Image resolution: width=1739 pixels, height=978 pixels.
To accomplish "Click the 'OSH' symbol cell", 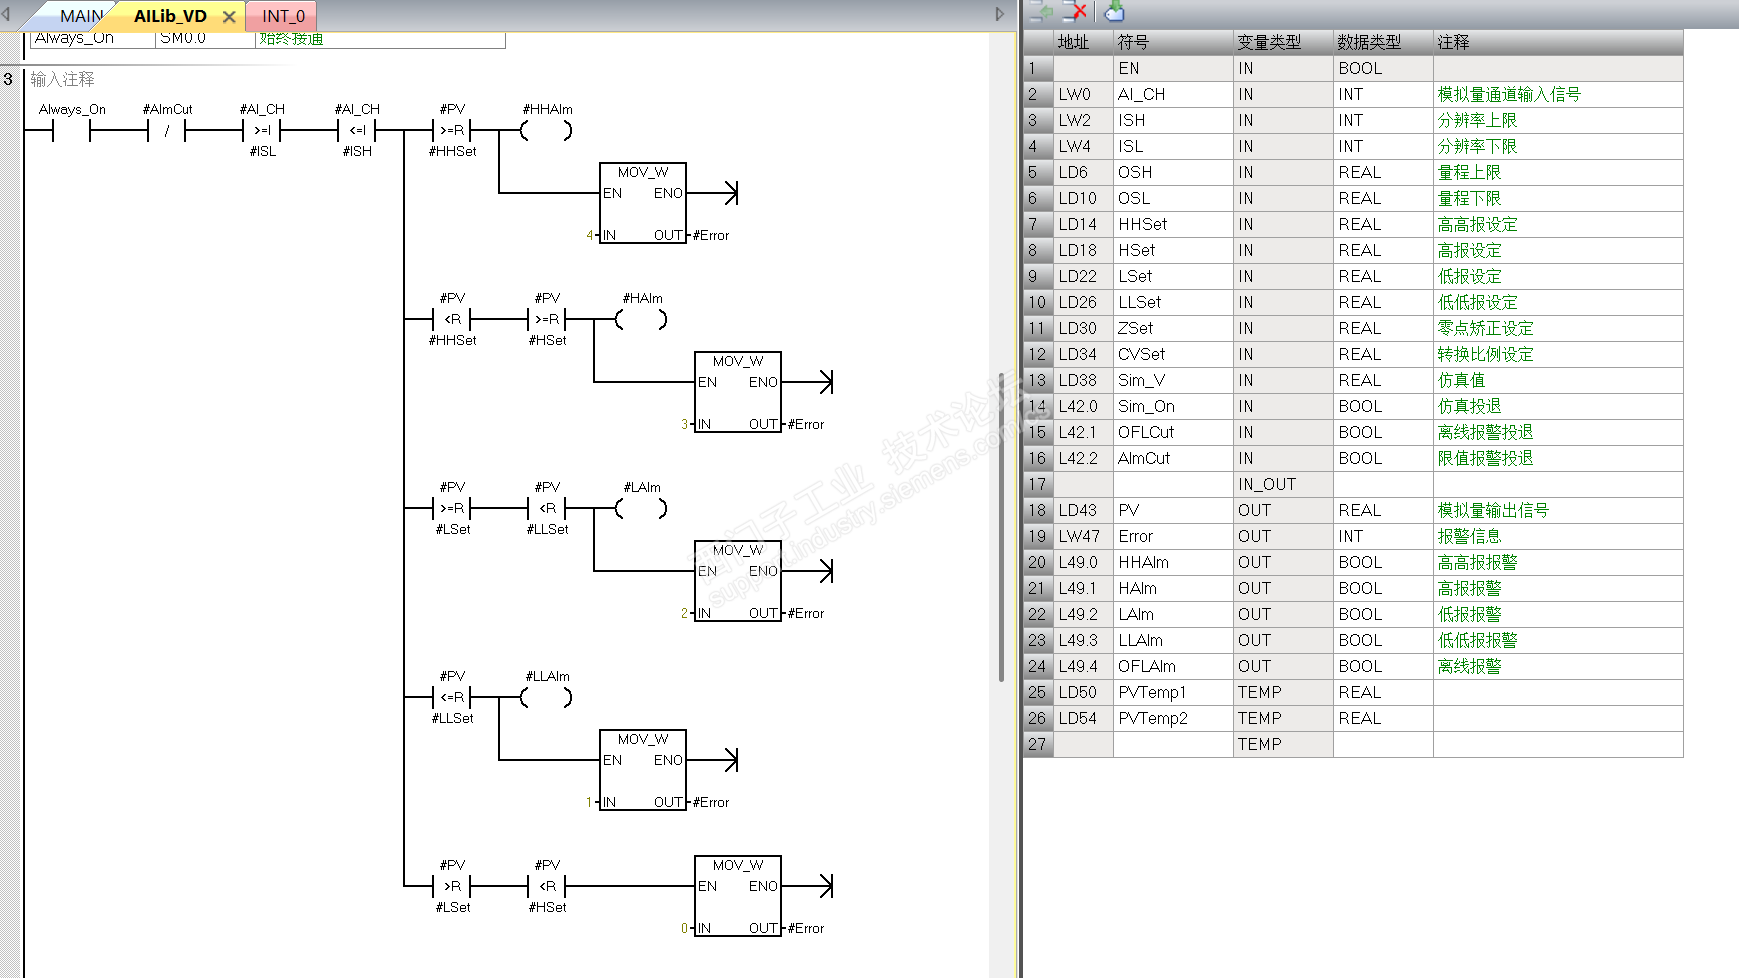I will point(1173,172).
